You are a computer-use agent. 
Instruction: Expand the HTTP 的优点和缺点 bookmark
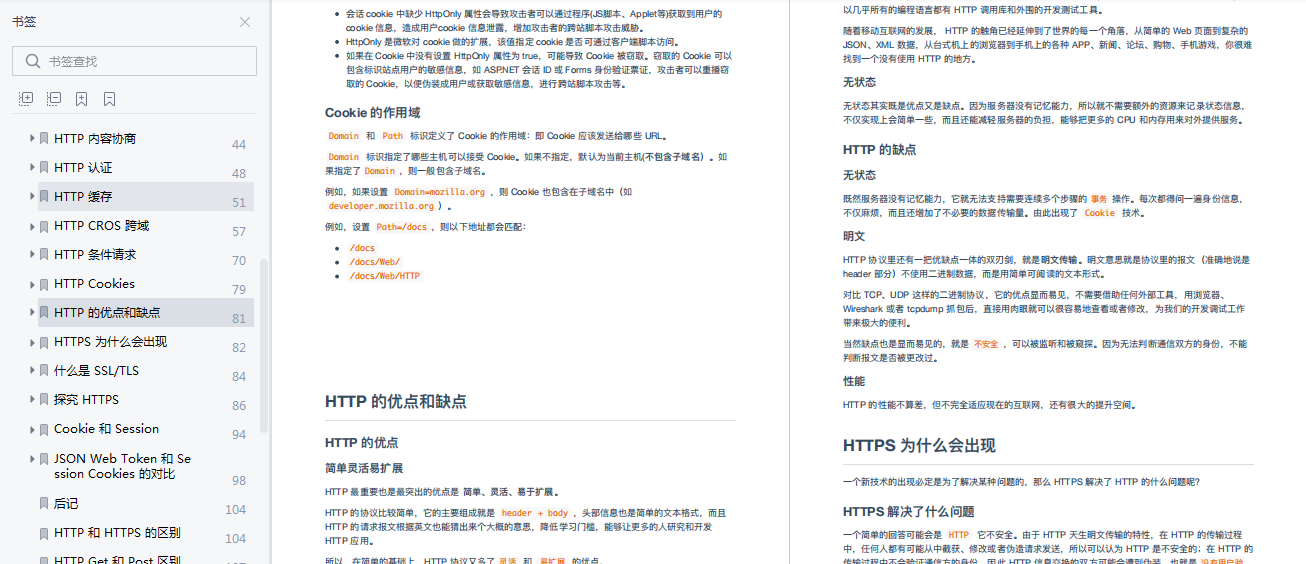pyautogui.click(x=32, y=312)
